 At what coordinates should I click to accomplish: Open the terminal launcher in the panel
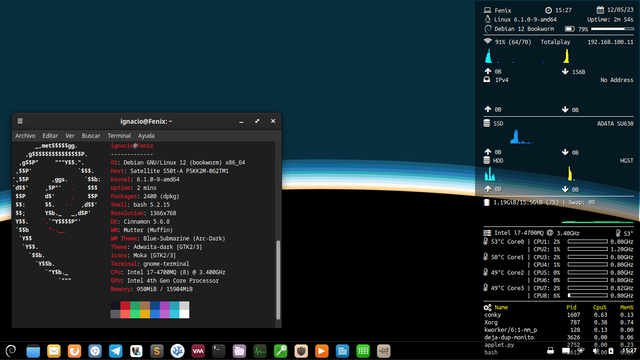pos(218,351)
